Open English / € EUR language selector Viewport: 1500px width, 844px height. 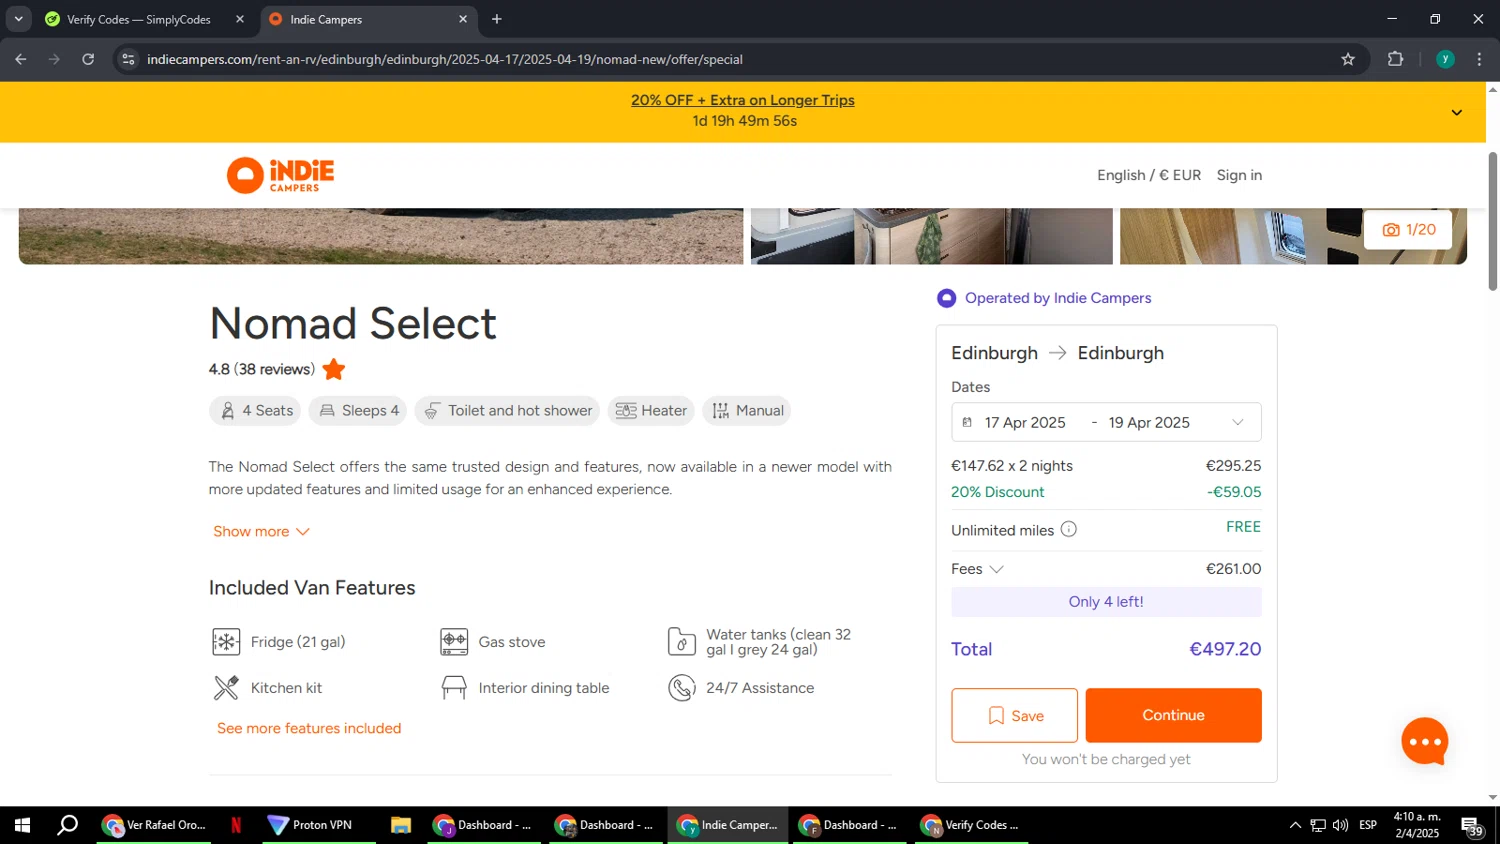tap(1149, 175)
